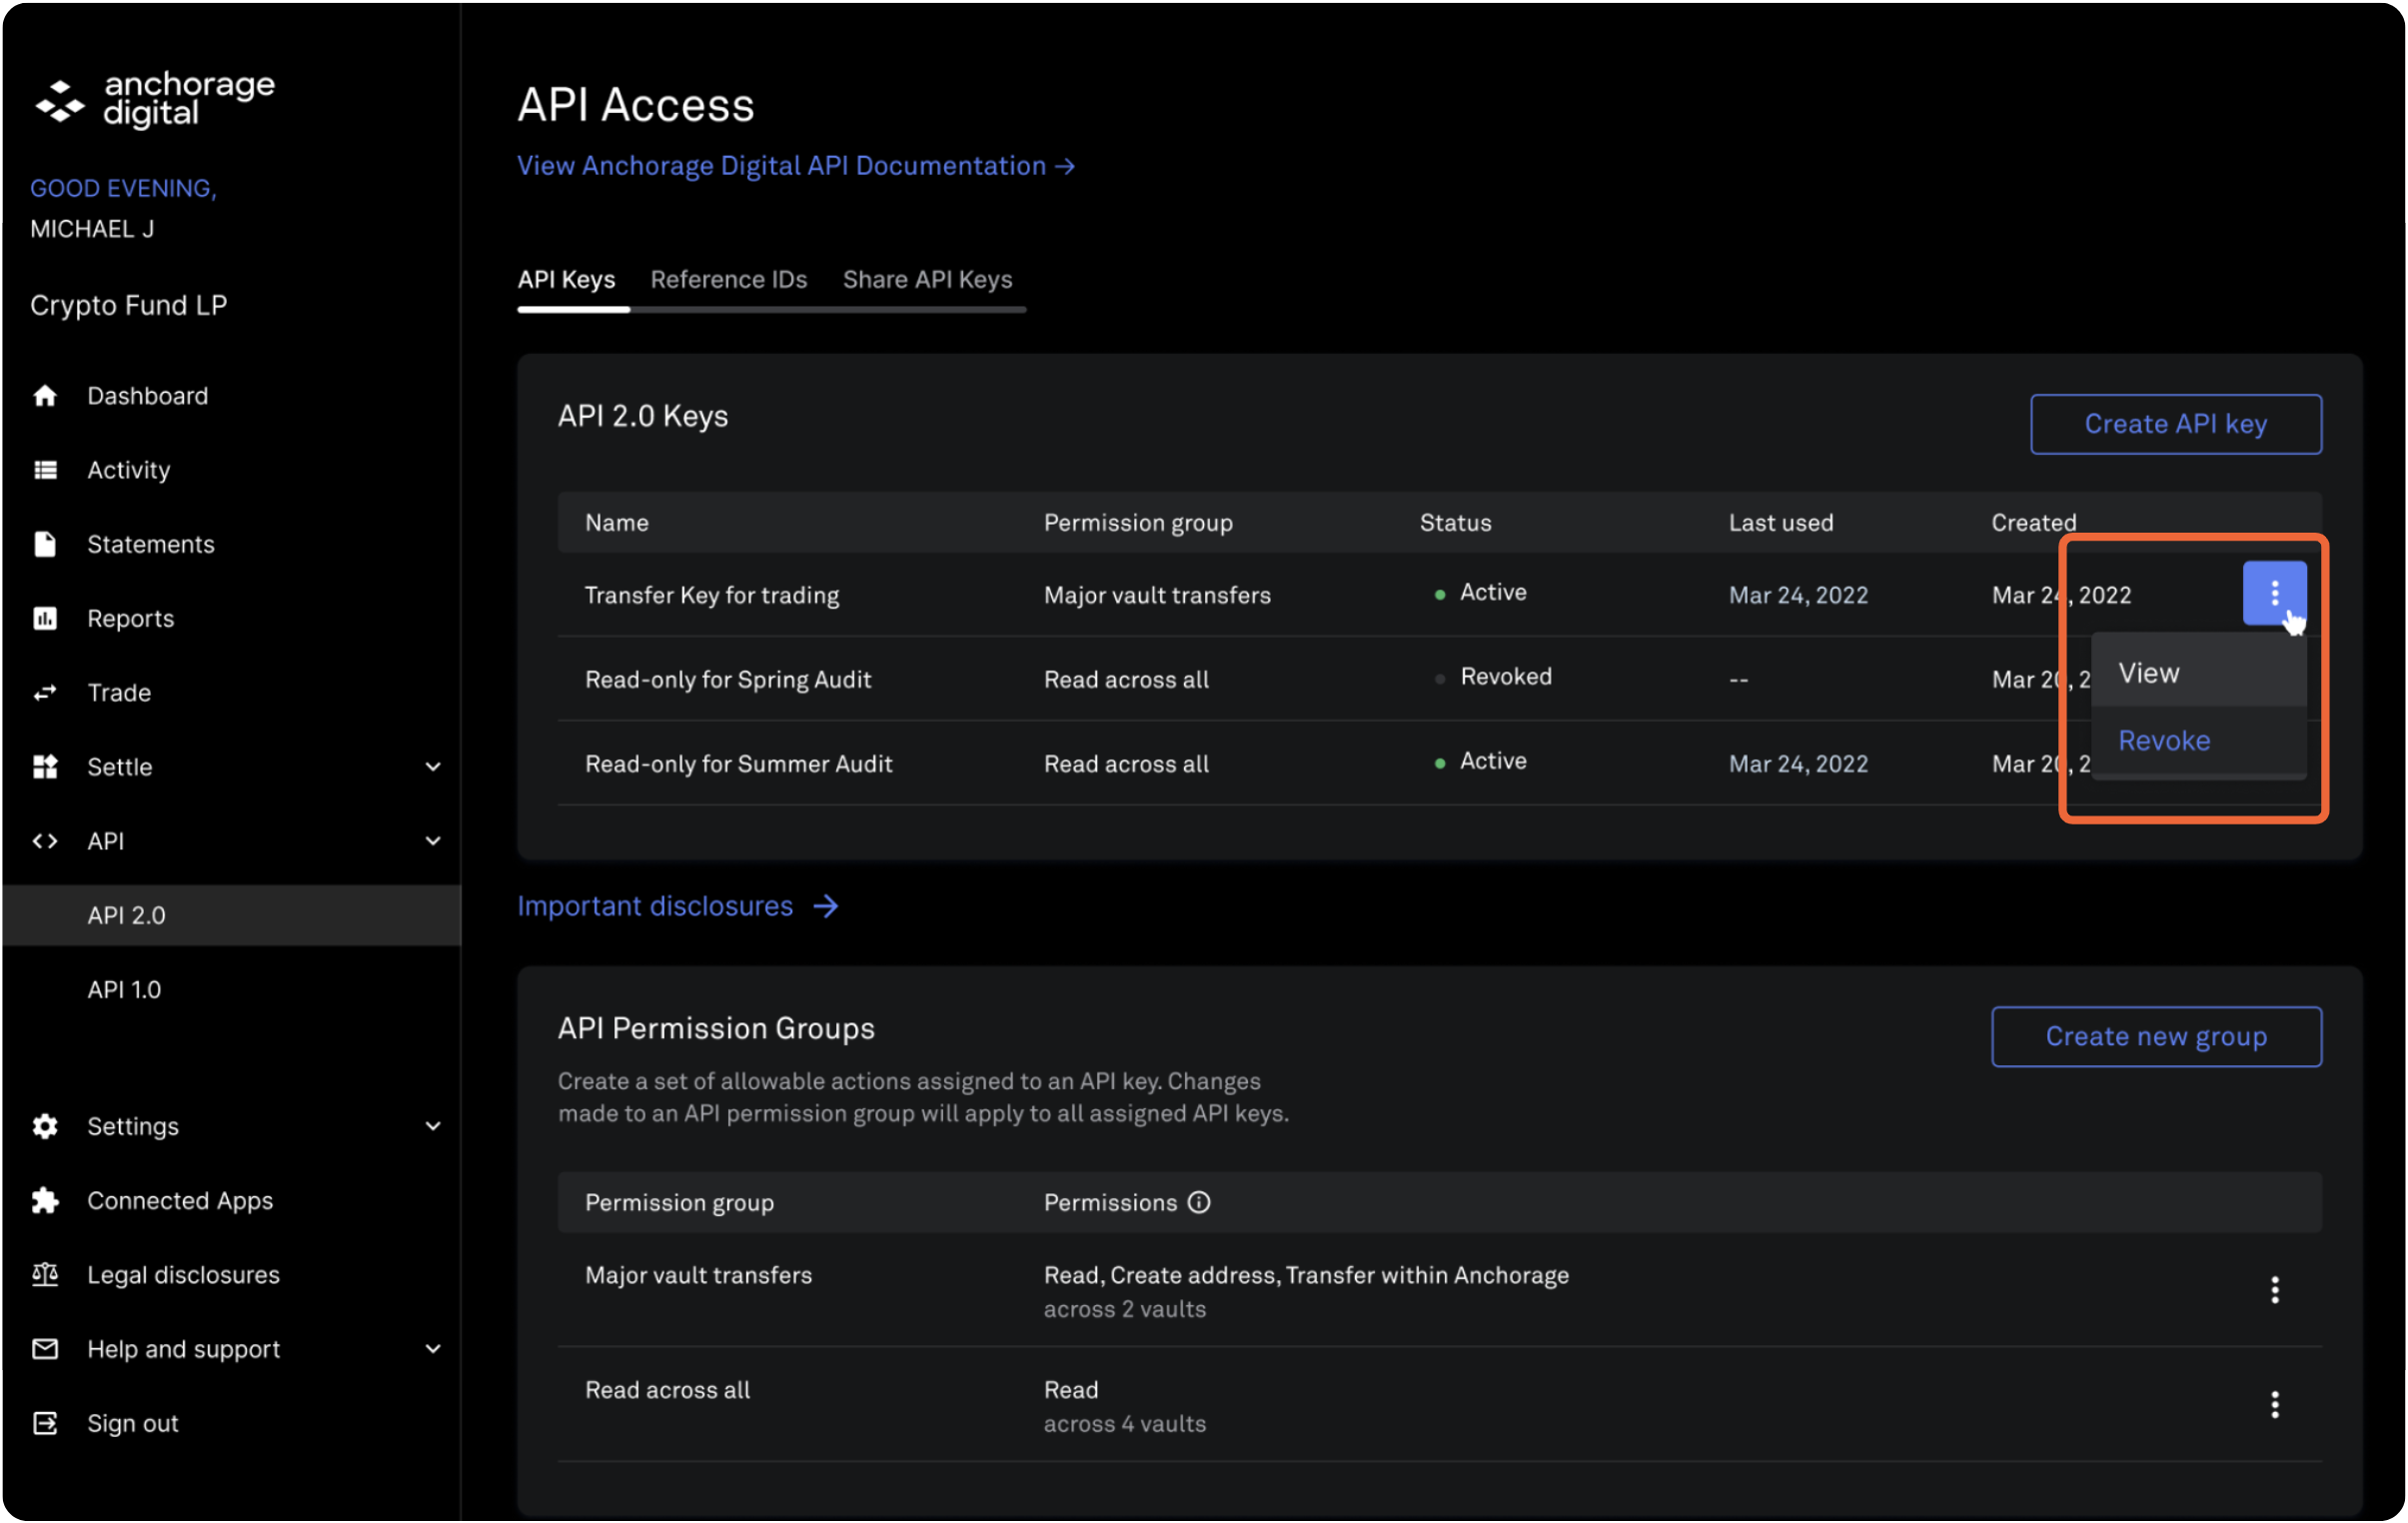Expand Help and support section
Viewport: 2408px width, 1523px height.
pos(433,1350)
